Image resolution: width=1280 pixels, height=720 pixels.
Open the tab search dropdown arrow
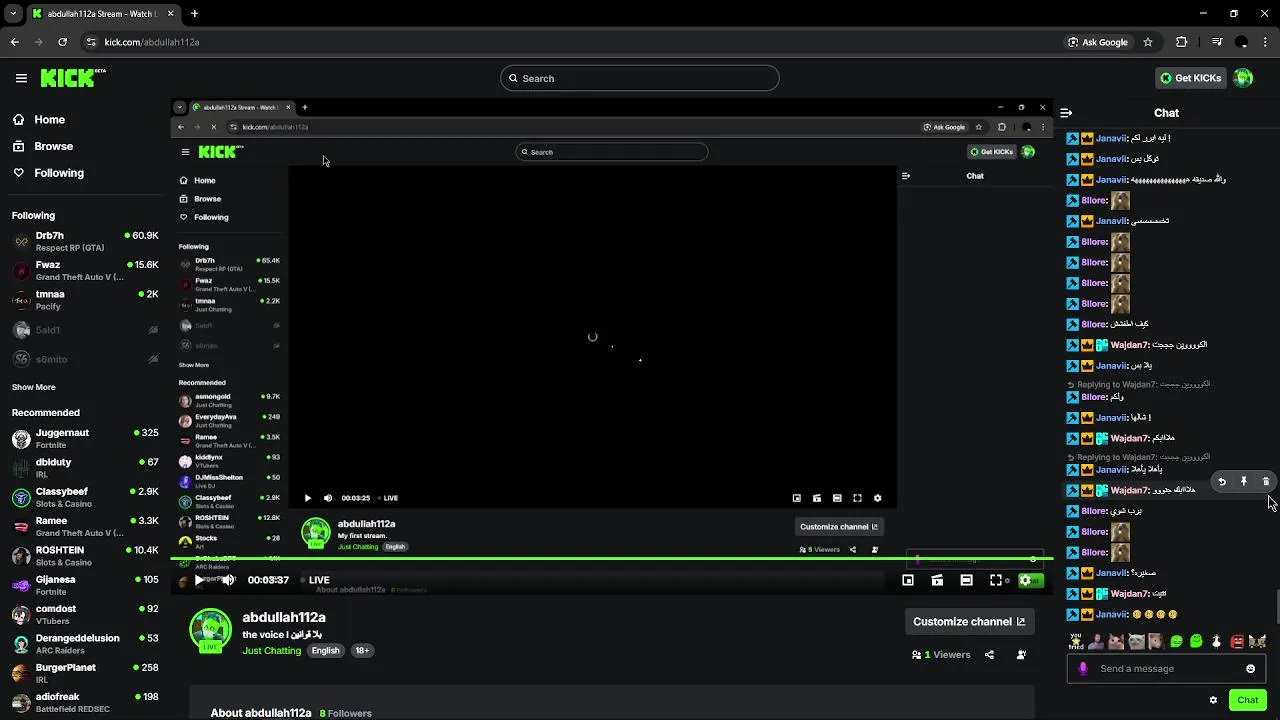(x=12, y=14)
